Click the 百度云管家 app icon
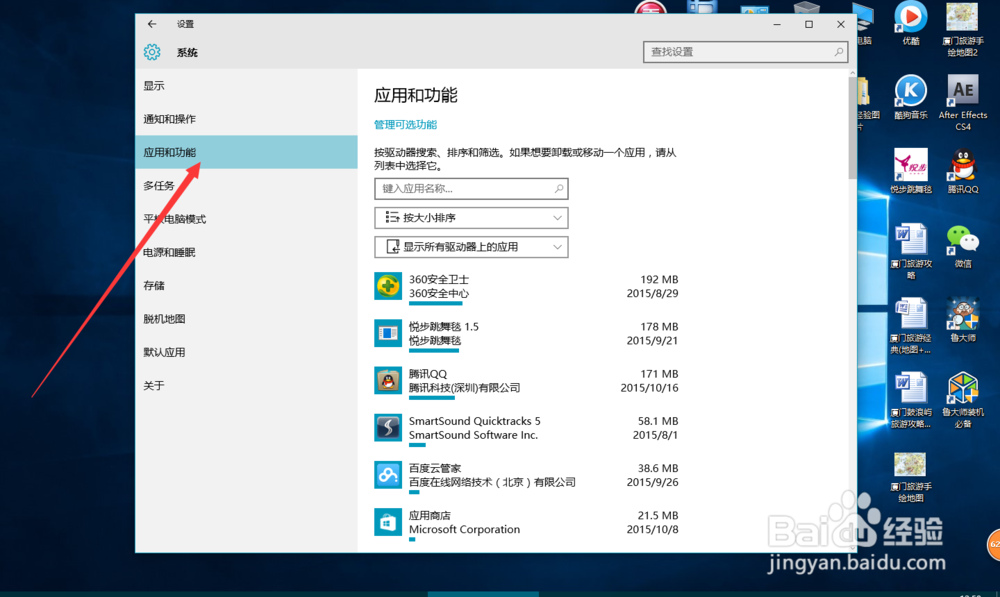Screen dimensions: 1000x597 point(388,475)
